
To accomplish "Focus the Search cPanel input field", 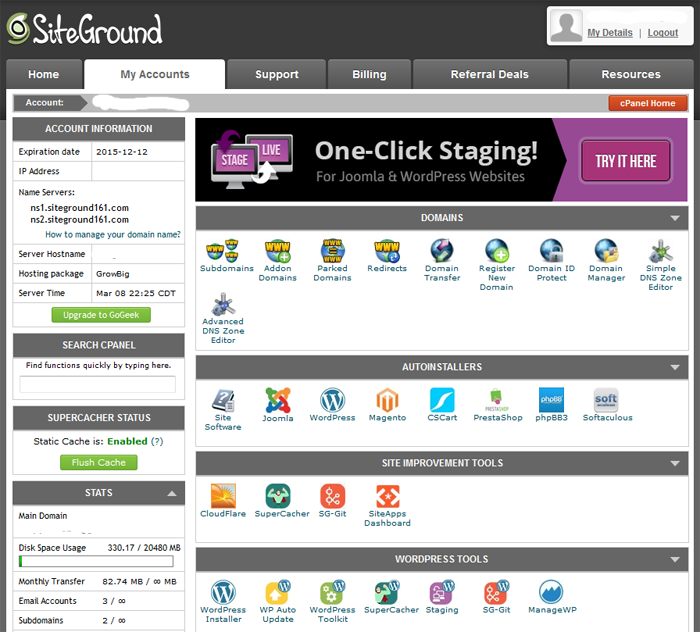I will 97,384.
